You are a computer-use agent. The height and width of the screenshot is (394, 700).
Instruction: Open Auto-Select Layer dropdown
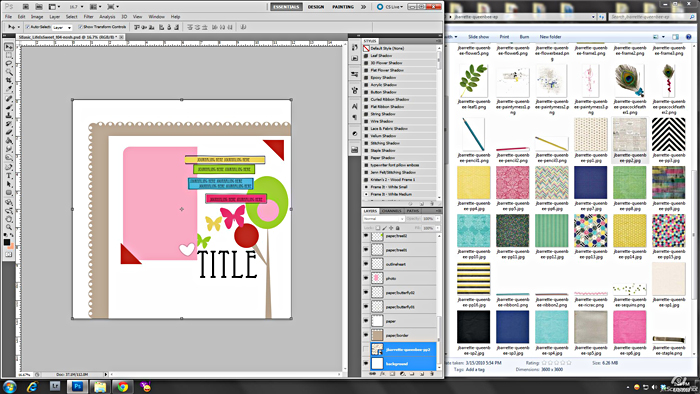point(62,28)
